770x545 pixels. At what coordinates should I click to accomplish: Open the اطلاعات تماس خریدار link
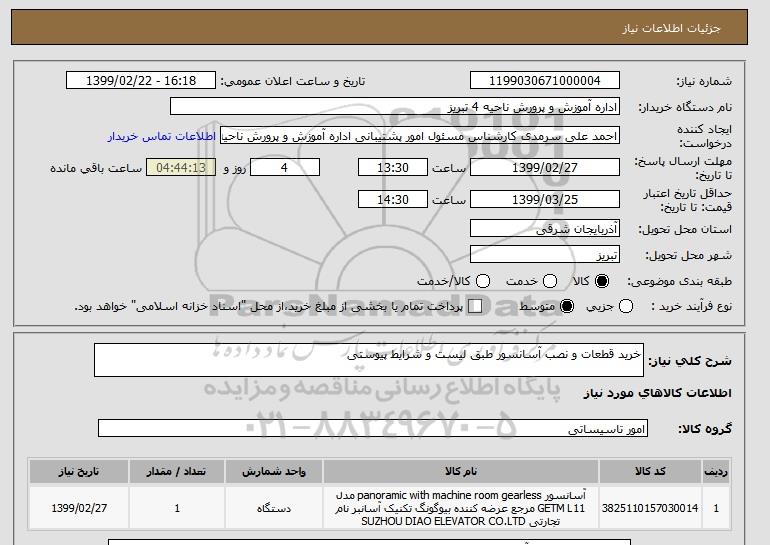click(x=162, y=136)
